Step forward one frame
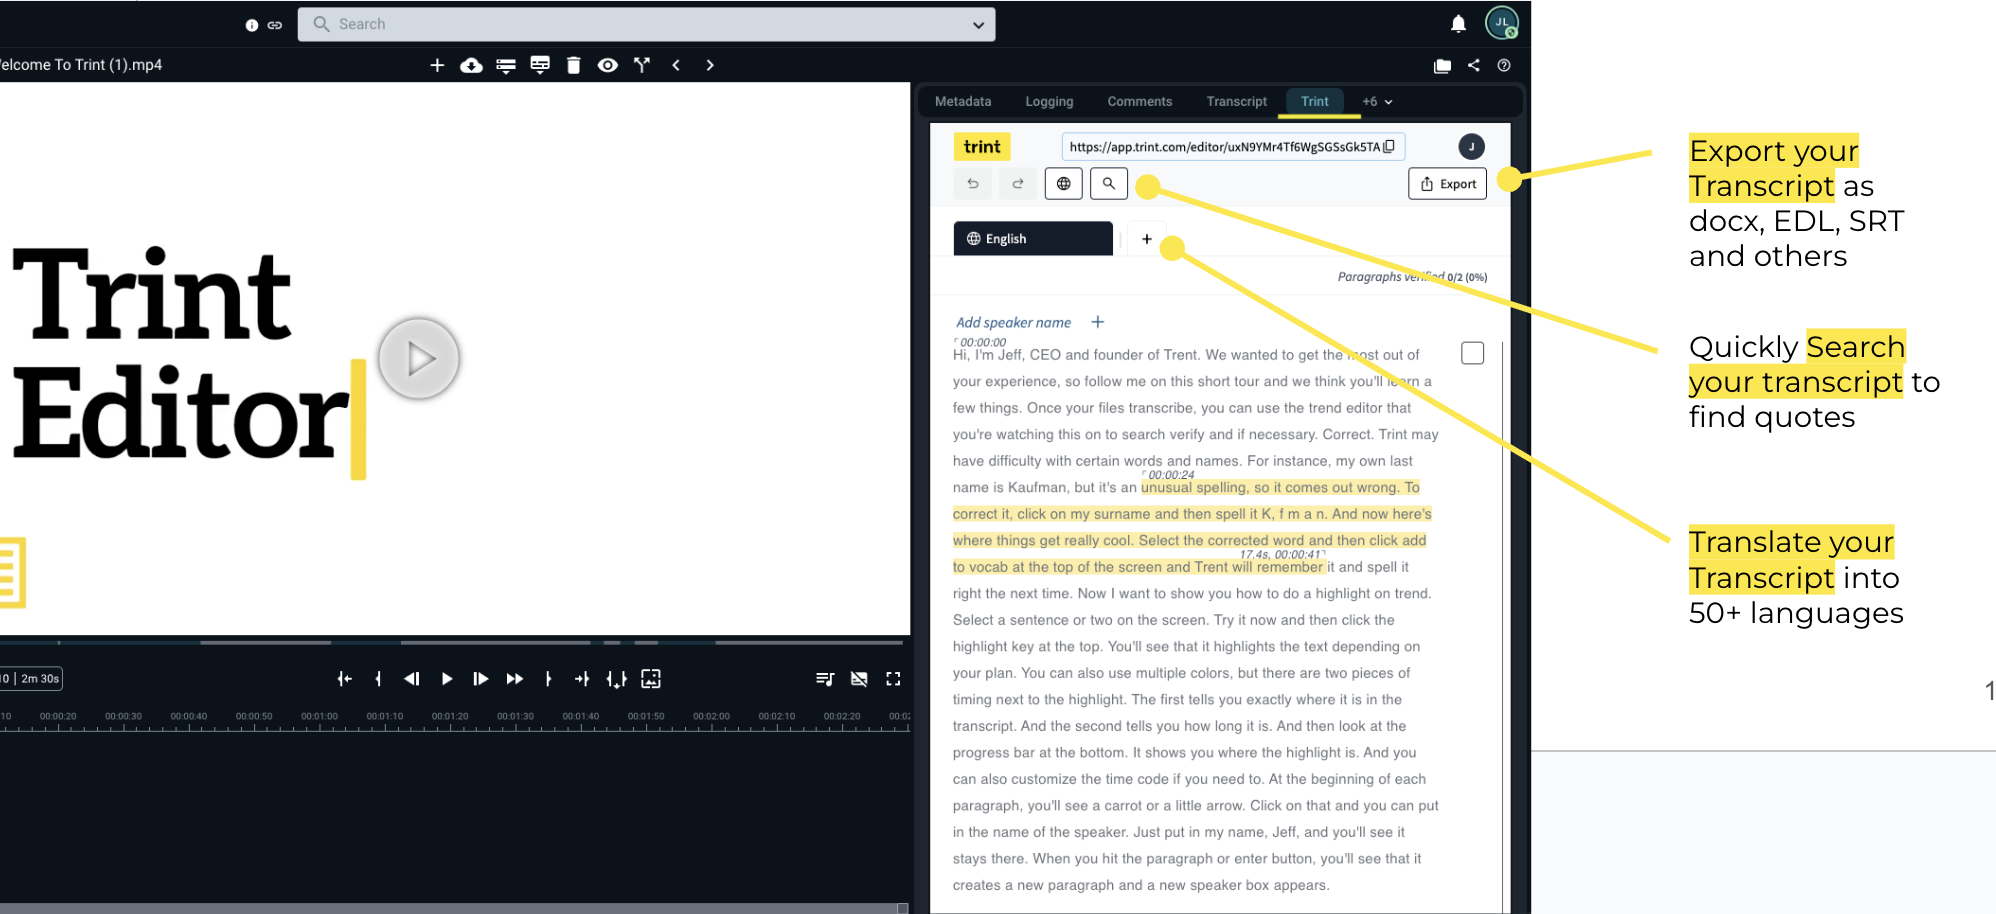1996x914 pixels. click(x=480, y=679)
